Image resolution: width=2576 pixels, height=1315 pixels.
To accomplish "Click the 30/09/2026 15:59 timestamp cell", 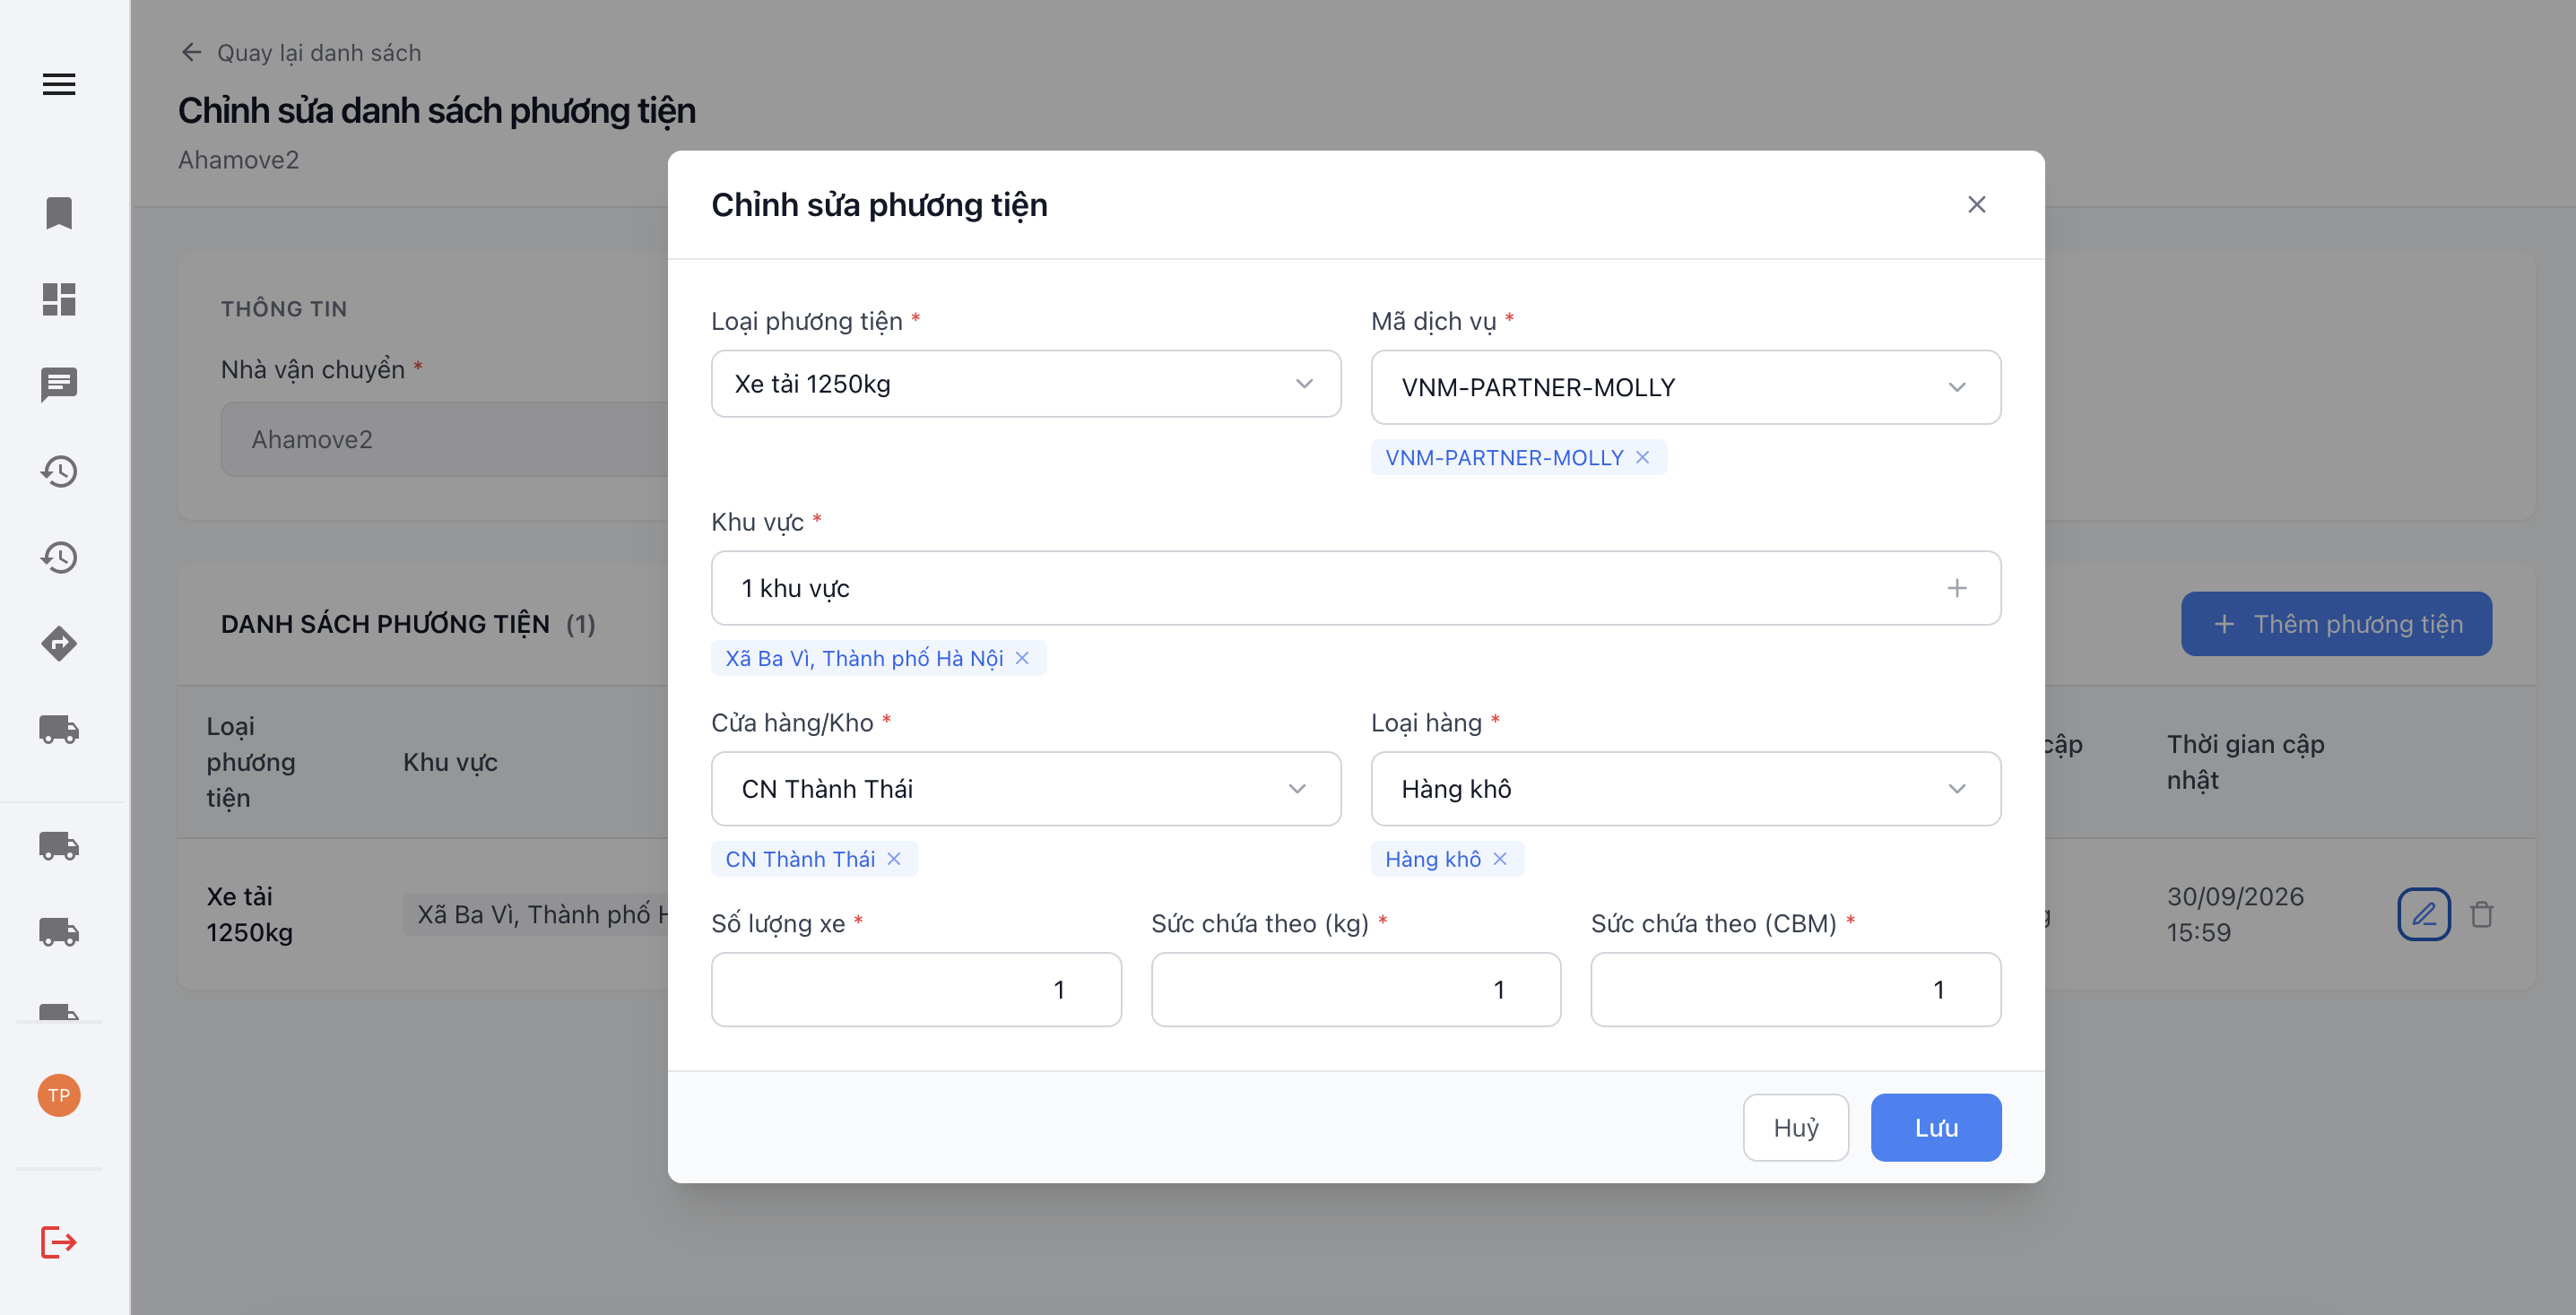I will point(2235,914).
